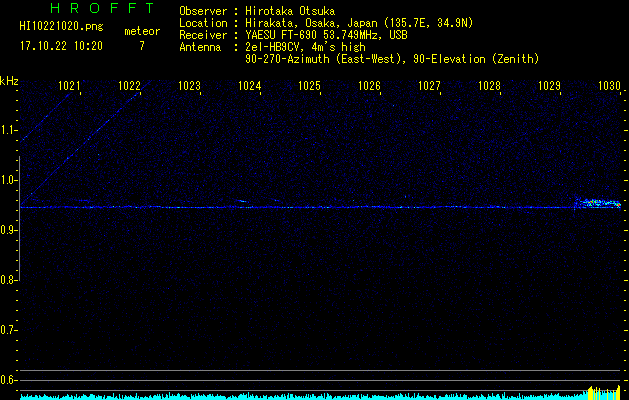Click the vertical gray frequency range bar

click(20, 219)
